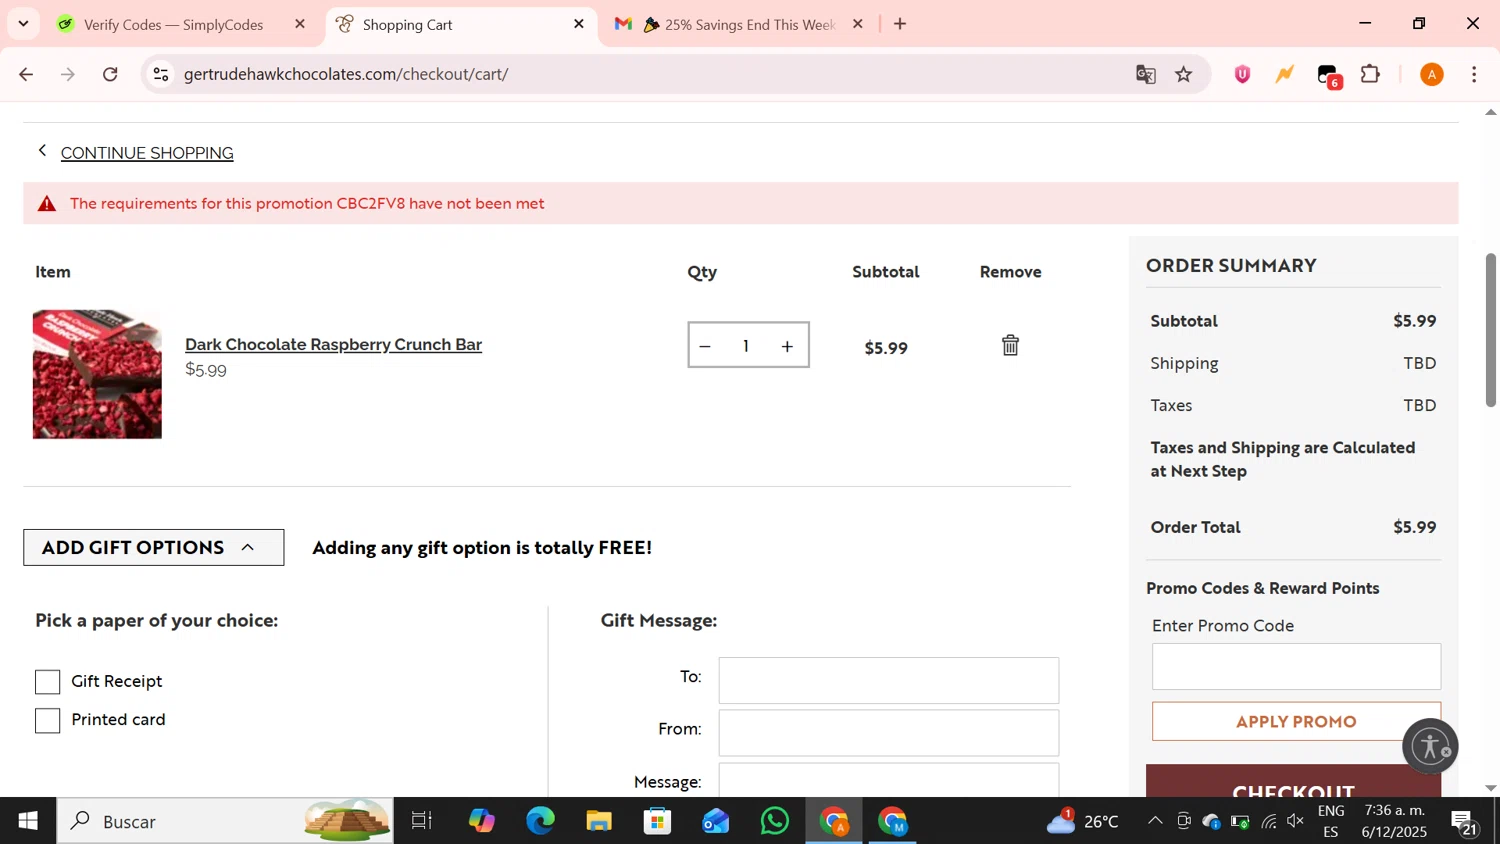Open the Extensions puzzle menu
1500x844 pixels.
[1371, 74]
